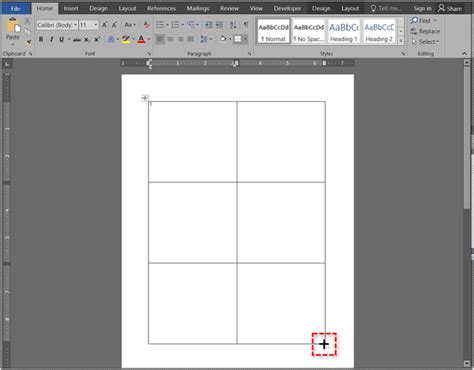Image resolution: width=474 pixels, height=370 pixels.
Task: Toggle Bold formatting
Action: tap(41, 40)
